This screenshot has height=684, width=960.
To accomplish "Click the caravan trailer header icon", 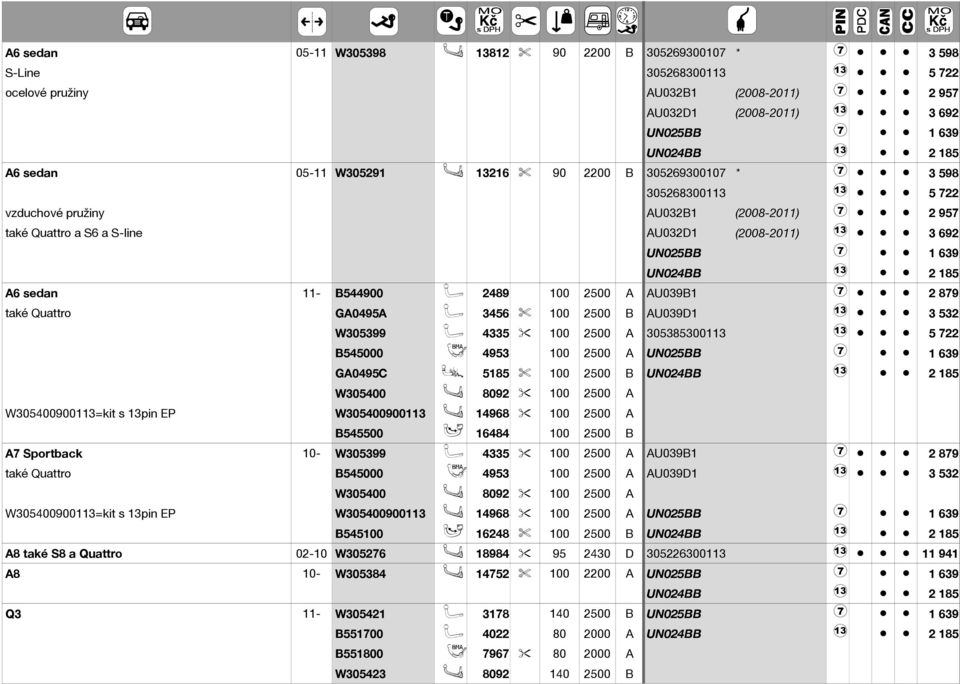I will (x=598, y=21).
